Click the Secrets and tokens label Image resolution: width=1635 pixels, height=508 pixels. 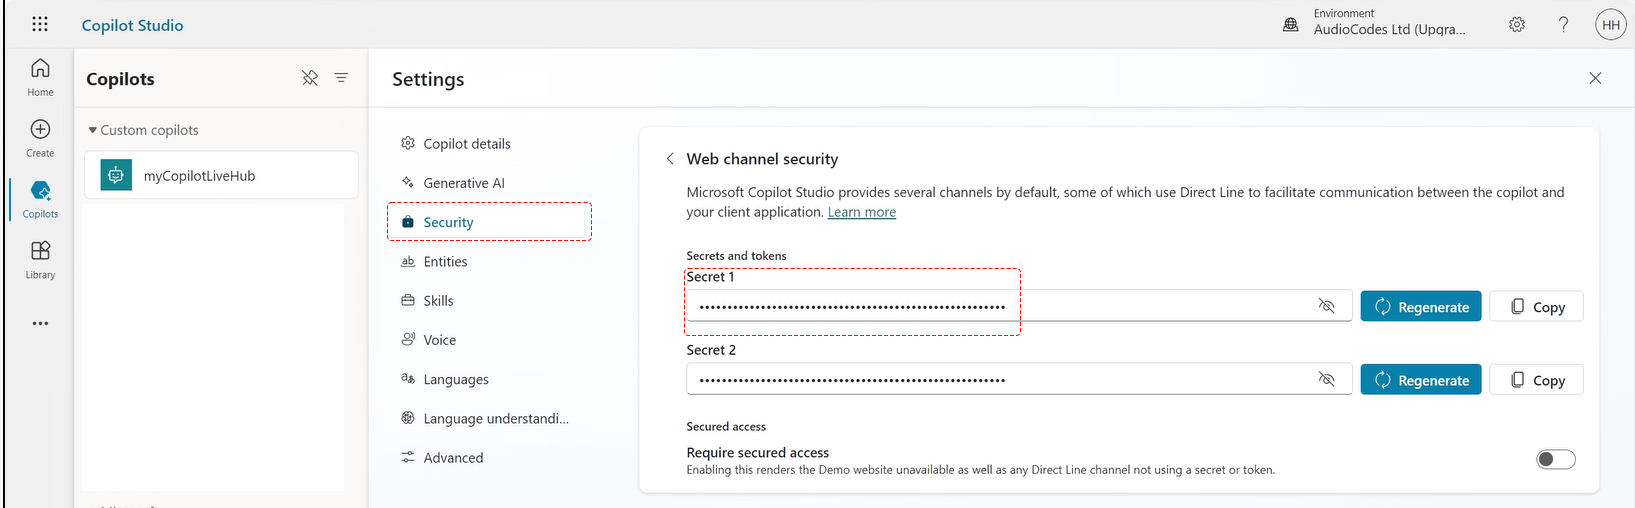tap(736, 256)
